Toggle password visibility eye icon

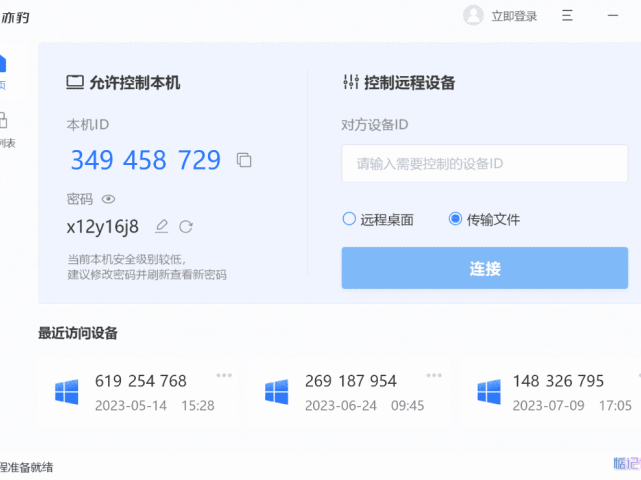pyautogui.click(x=108, y=199)
